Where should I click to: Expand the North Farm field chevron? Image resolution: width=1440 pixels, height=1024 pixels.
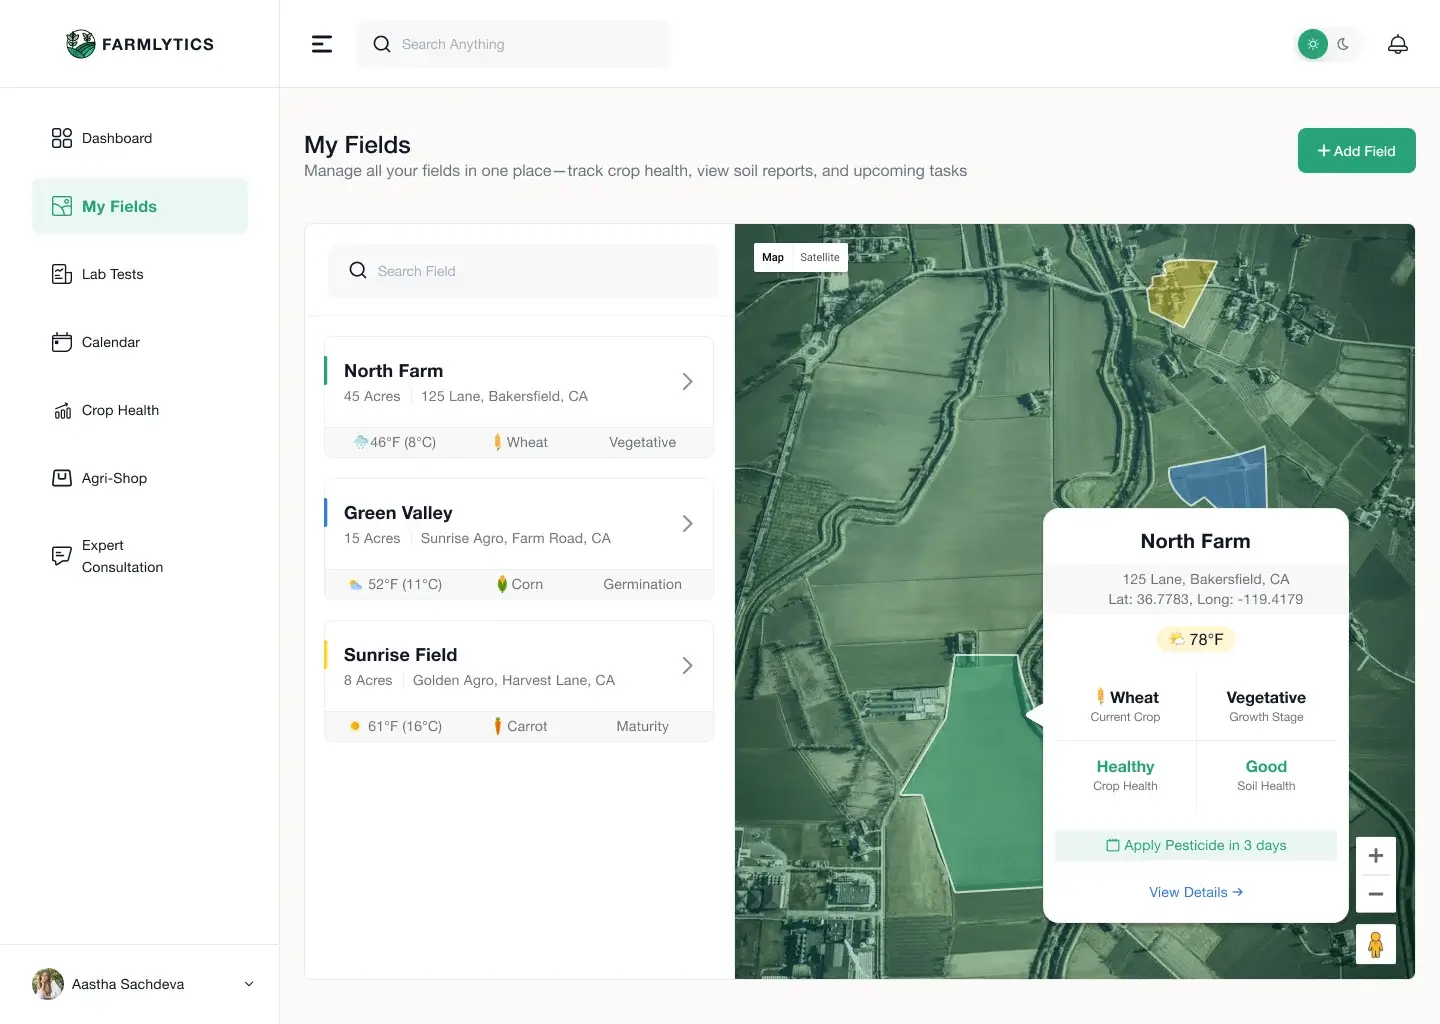click(687, 382)
